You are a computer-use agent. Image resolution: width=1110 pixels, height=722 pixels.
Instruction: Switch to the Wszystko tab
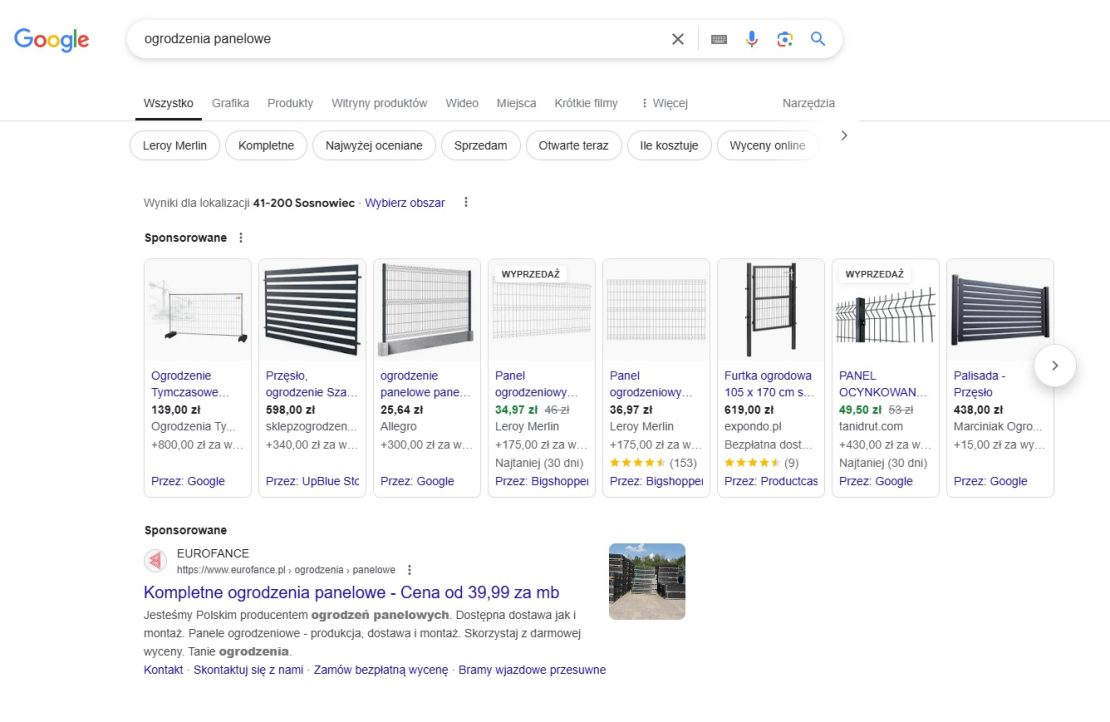pyautogui.click(x=168, y=103)
